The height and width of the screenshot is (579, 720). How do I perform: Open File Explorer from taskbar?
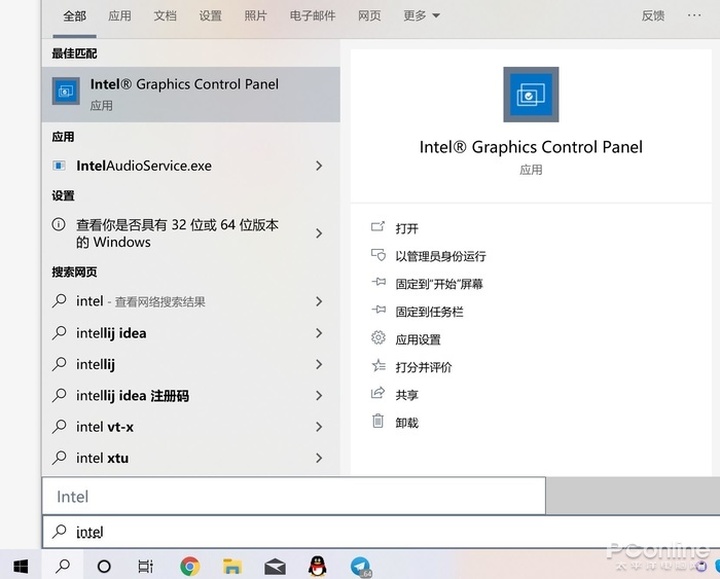[232, 566]
